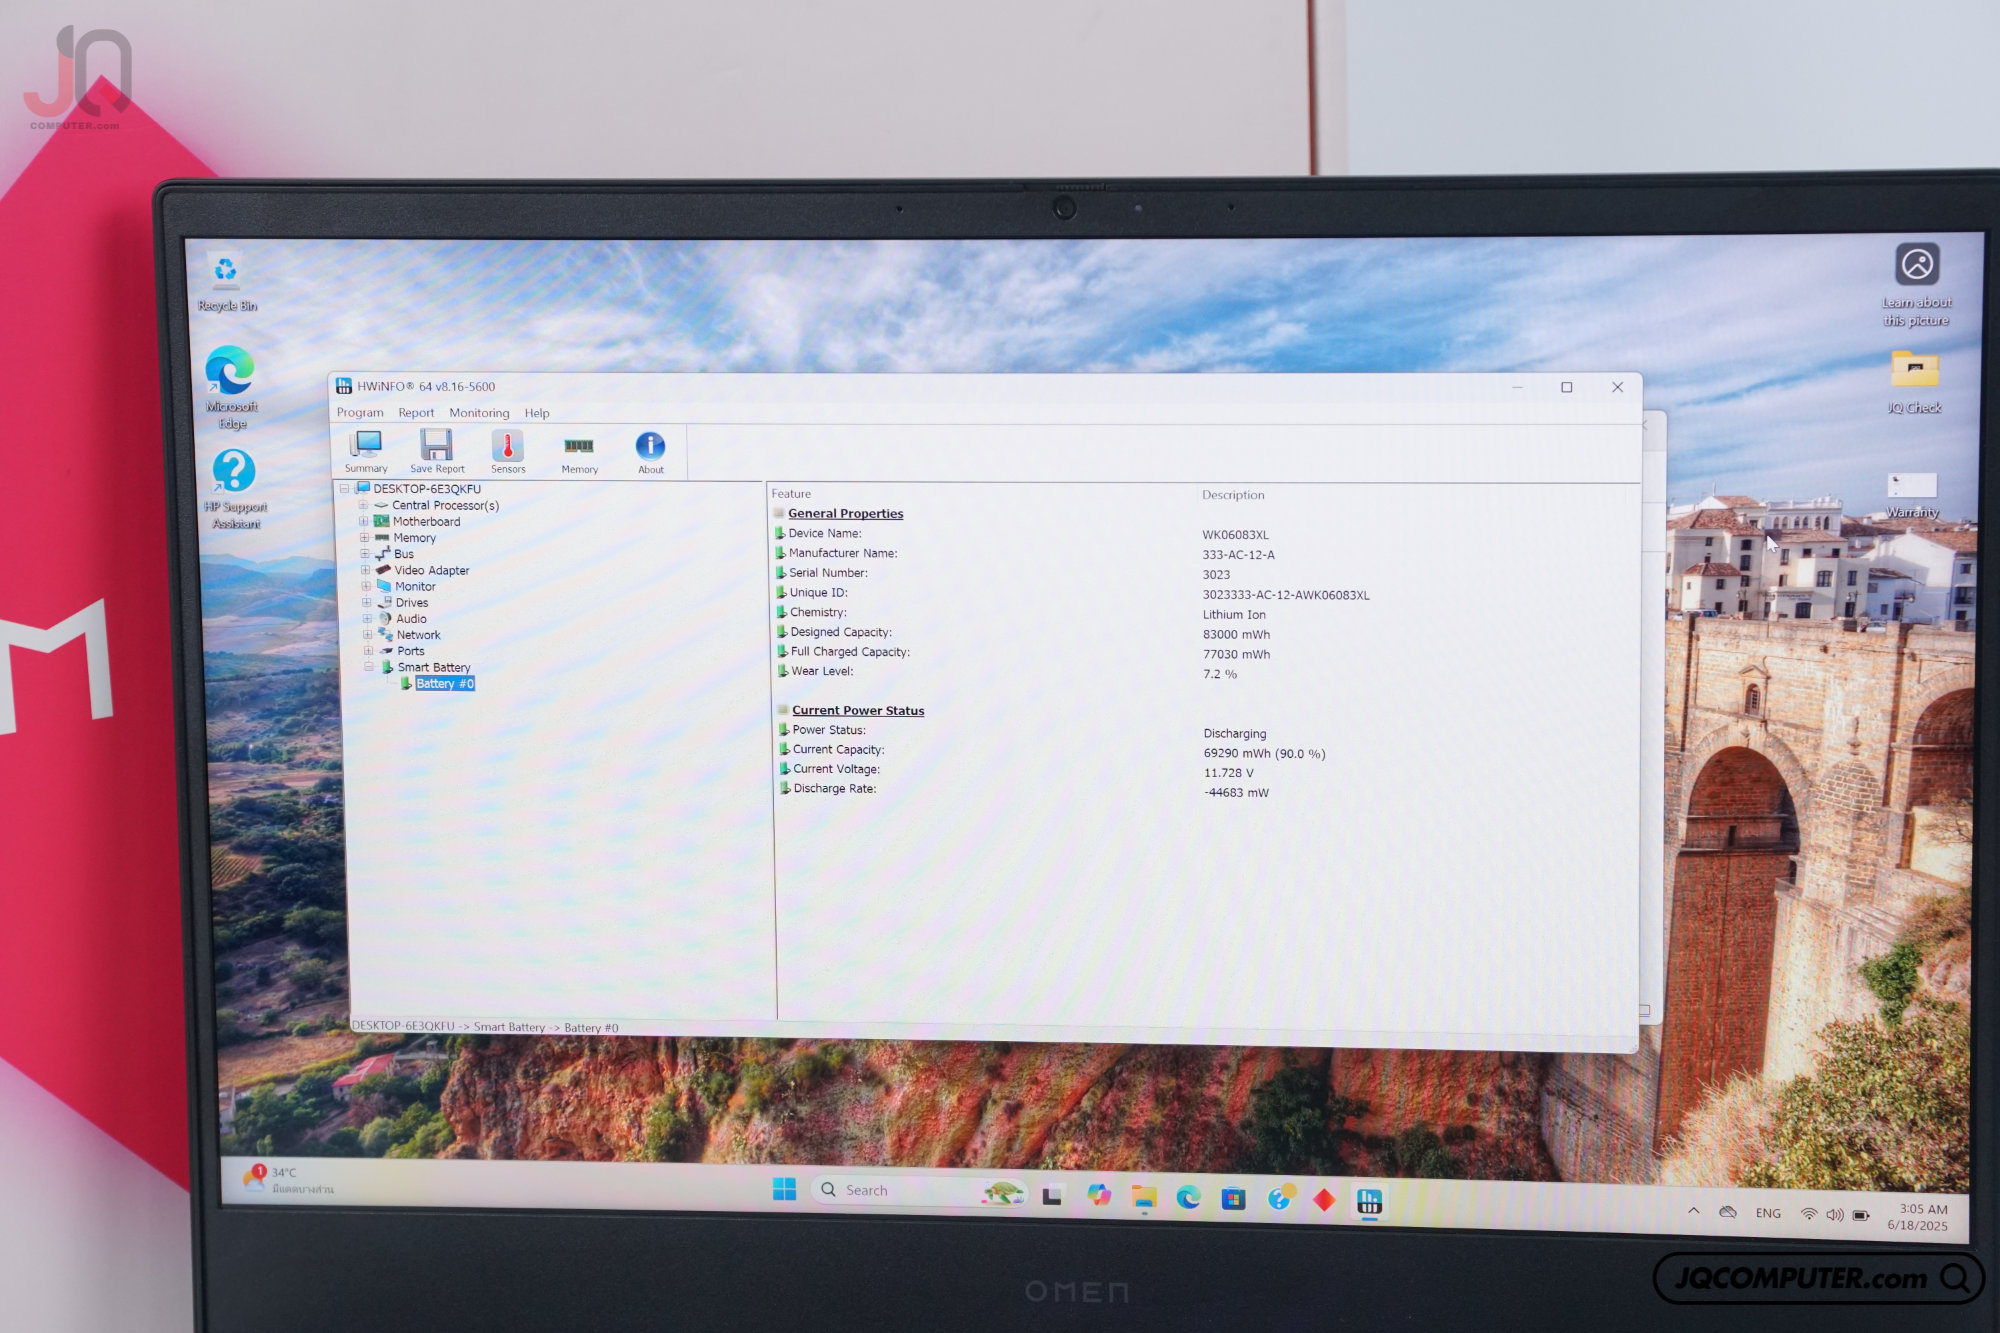The width and height of the screenshot is (2000, 1333).
Task: Click the Wi-Fi system tray icon
Action: click(x=1808, y=1214)
